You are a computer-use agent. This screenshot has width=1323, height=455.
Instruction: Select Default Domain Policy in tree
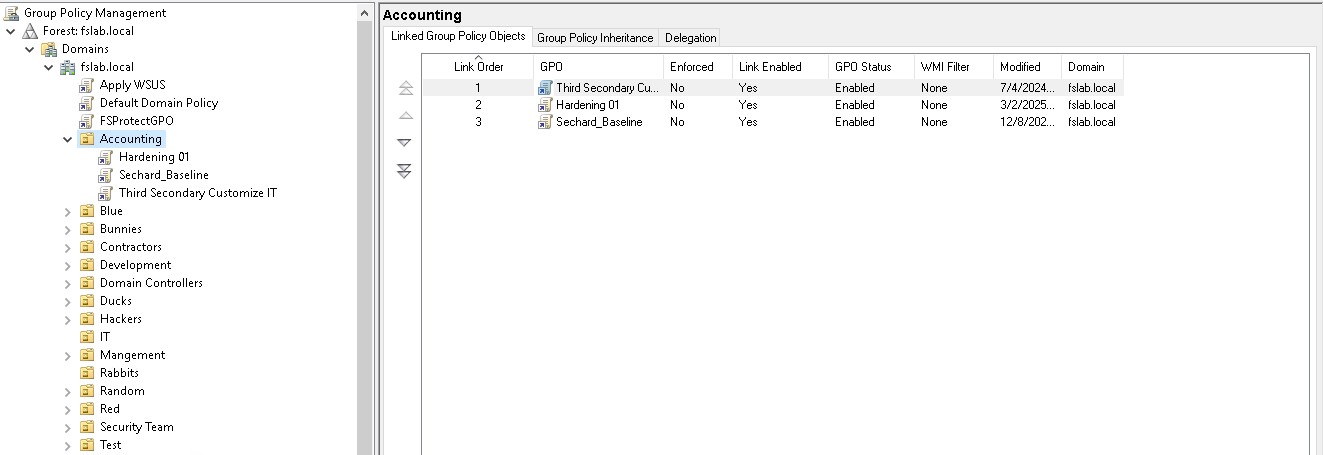(158, 103)
